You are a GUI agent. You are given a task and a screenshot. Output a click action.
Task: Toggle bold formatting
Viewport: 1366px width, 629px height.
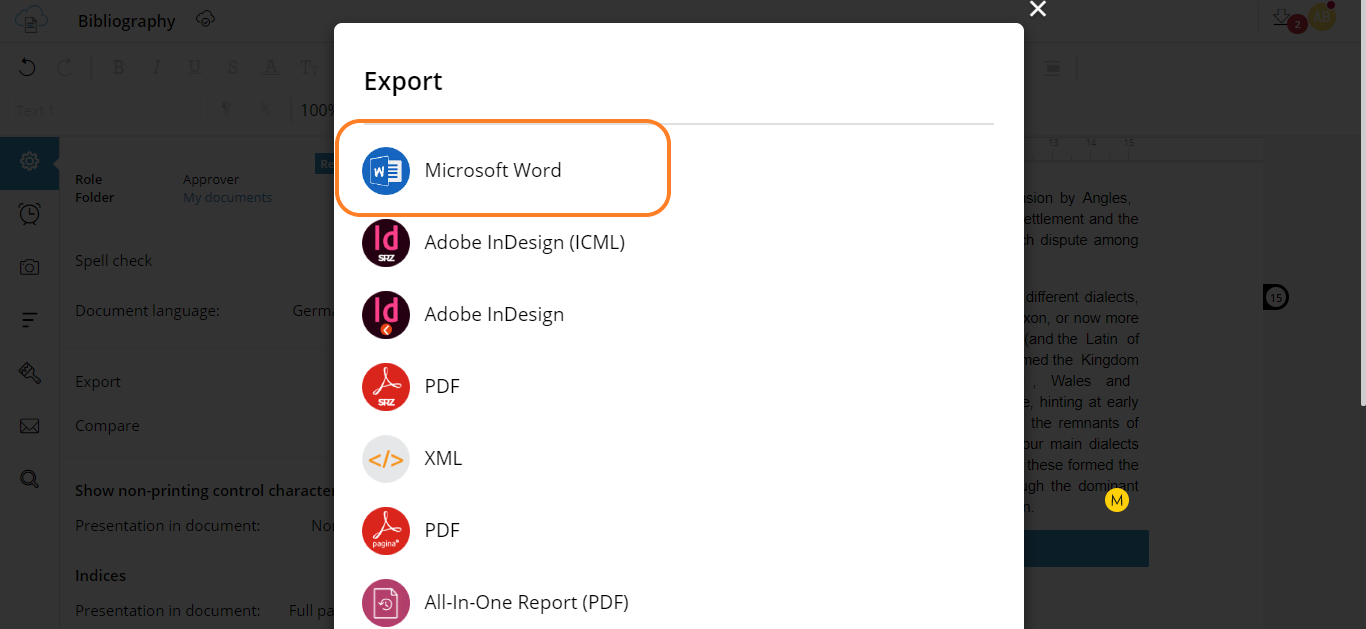point(119,68)
